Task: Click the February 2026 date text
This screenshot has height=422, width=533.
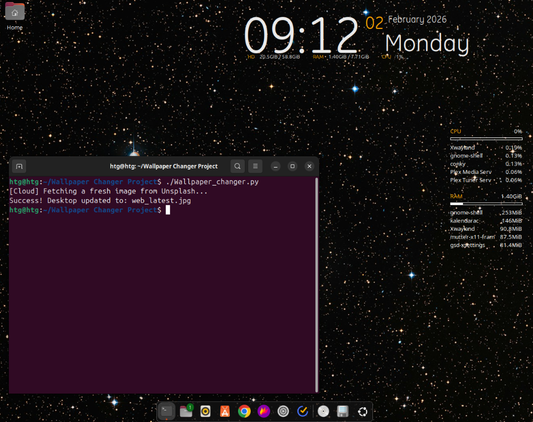Action: pos(417,20)
